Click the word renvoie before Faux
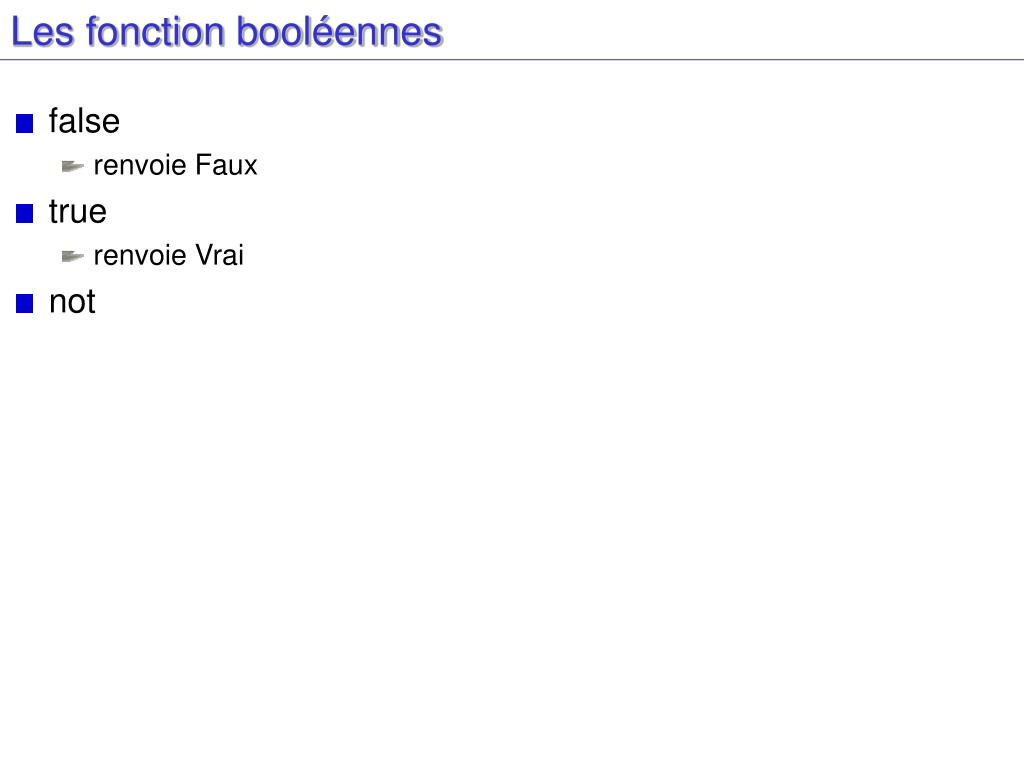This screenshot has height=768, width=1024. (x=140, y=166)
